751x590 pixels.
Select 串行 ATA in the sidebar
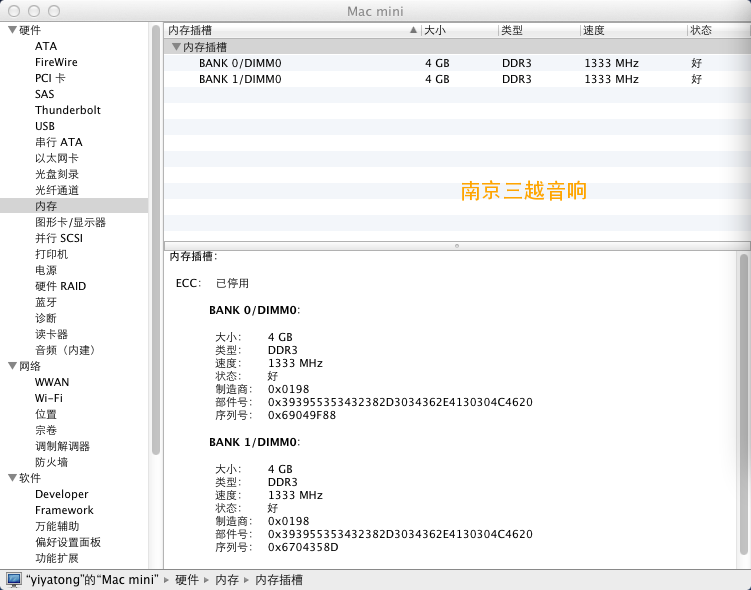point(58,142)
